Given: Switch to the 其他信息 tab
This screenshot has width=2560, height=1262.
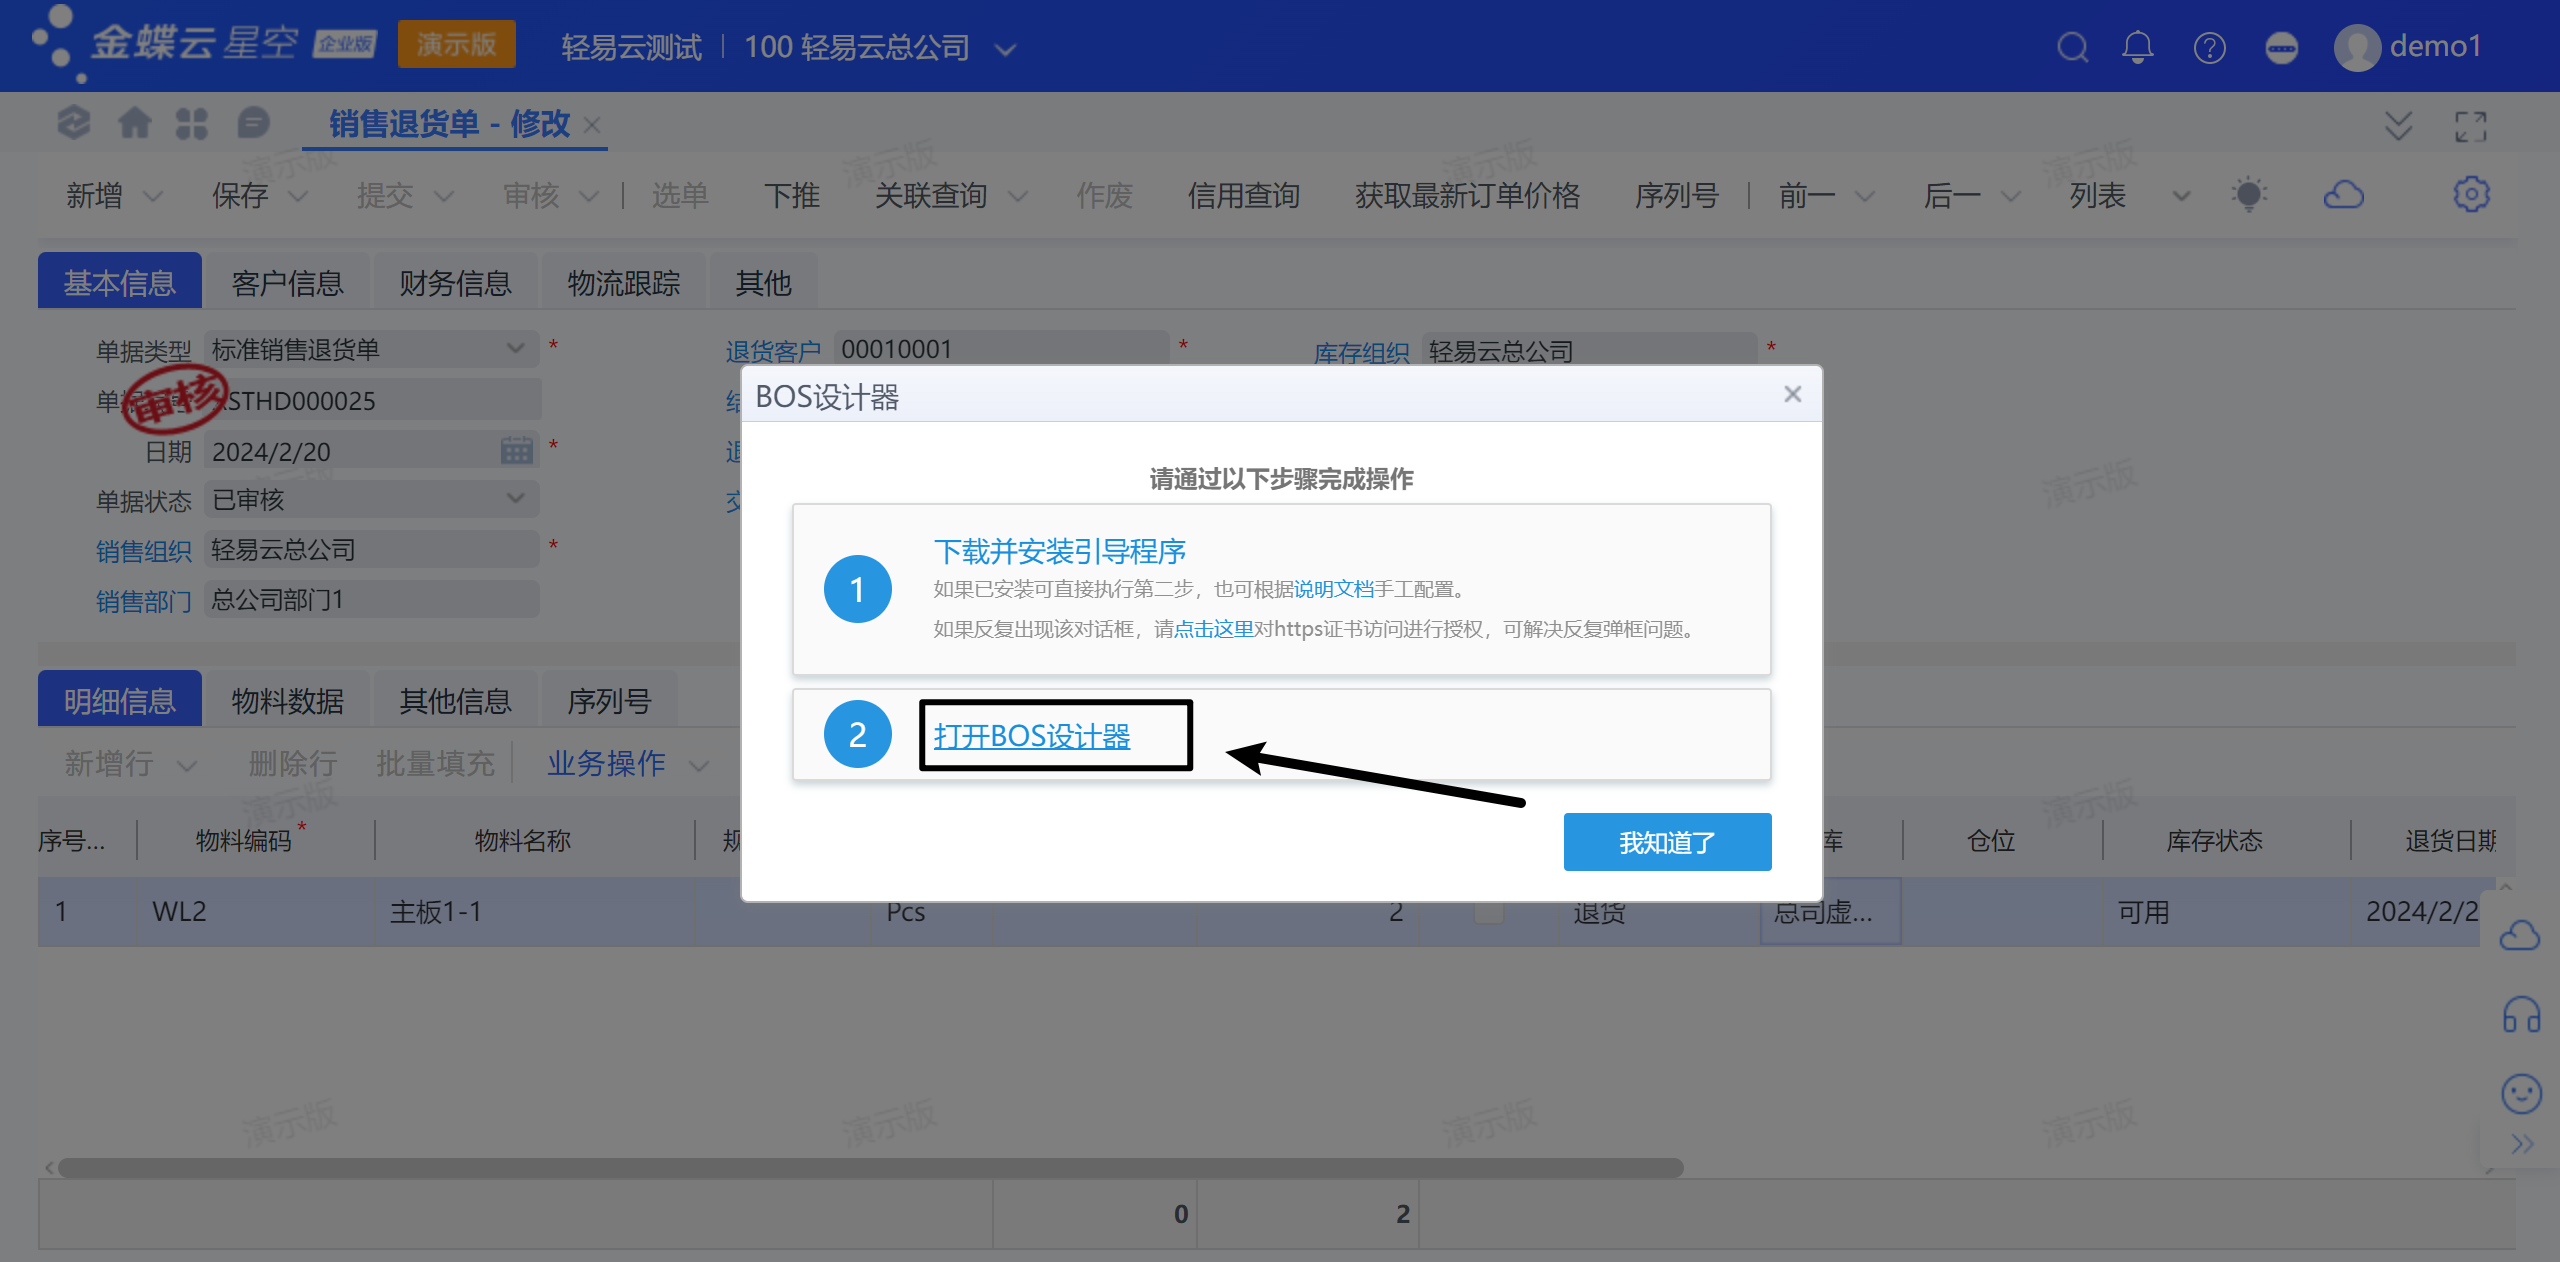Looking at the screenshot, I should click(455, 701).
